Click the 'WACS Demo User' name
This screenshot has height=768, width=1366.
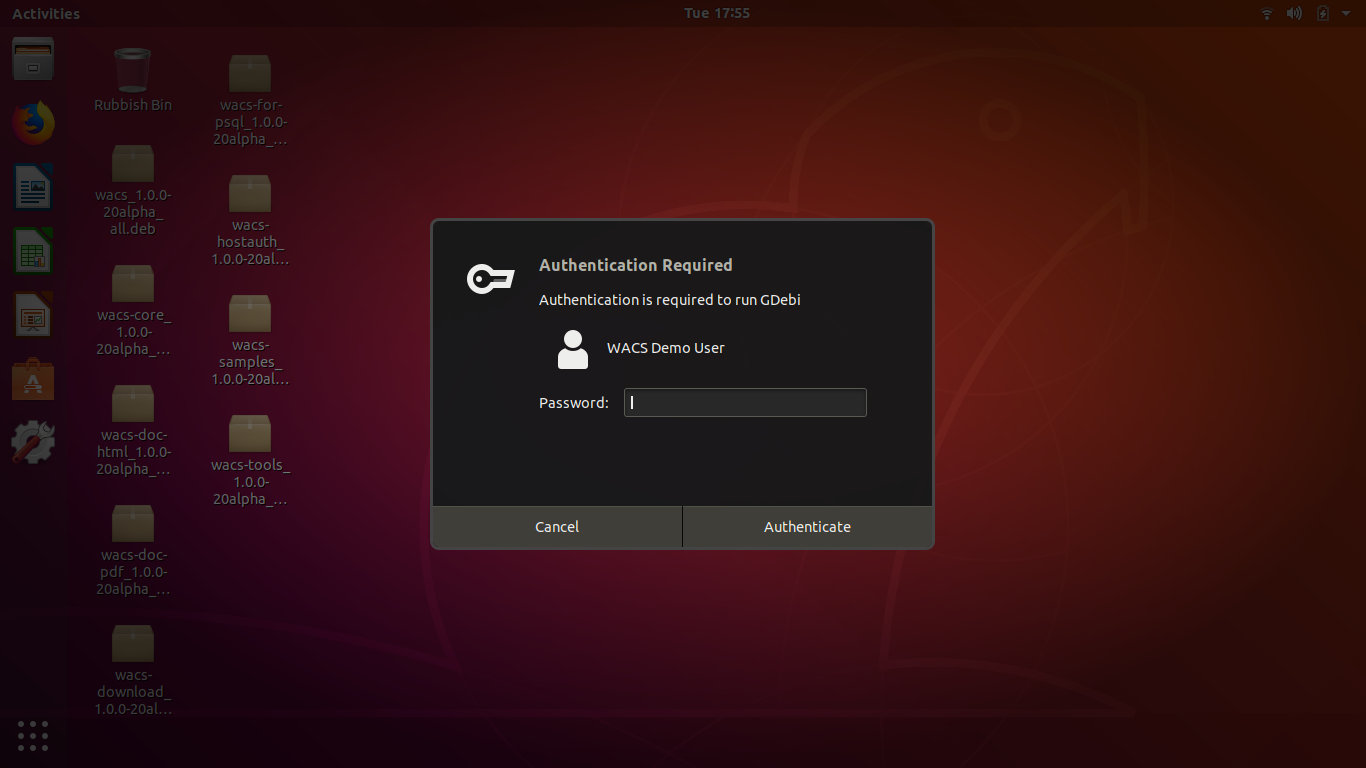click(x=666, y=348)
